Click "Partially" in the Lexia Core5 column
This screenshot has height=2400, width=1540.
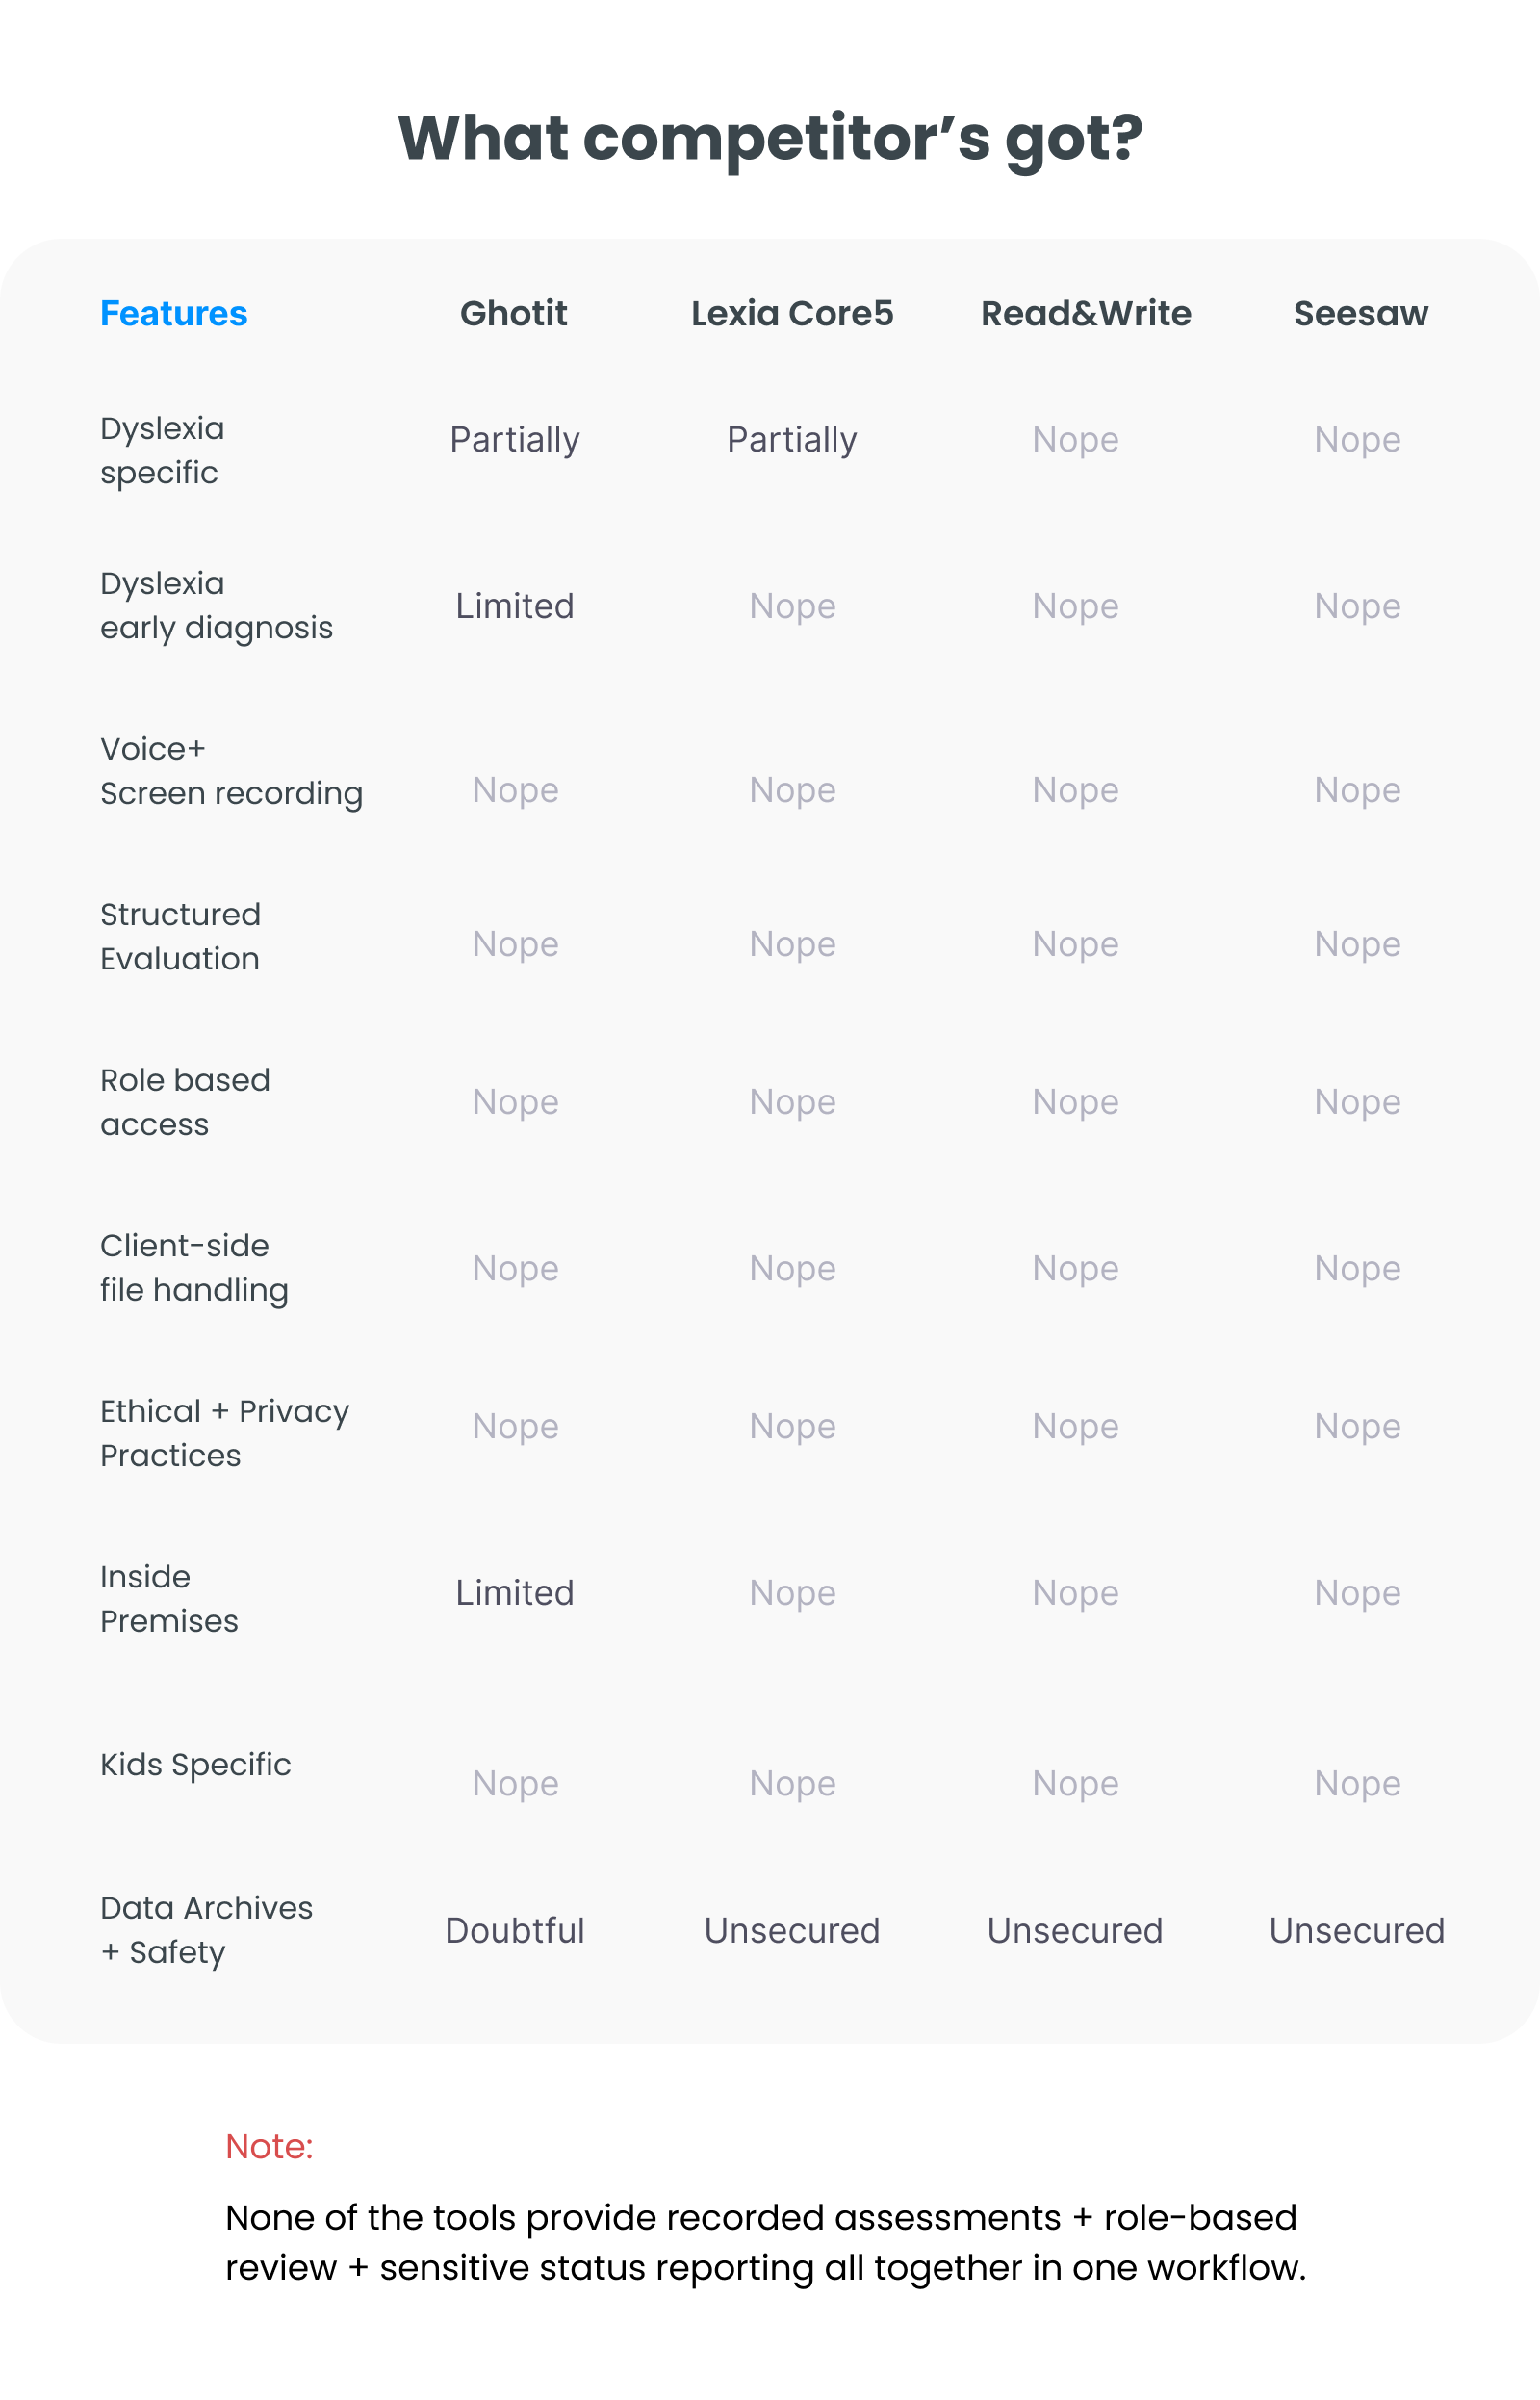[x=792, y=440]
